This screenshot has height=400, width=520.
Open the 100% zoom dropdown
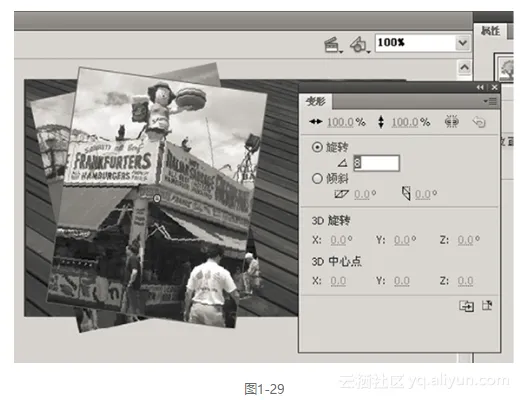[x=463, y=43]
